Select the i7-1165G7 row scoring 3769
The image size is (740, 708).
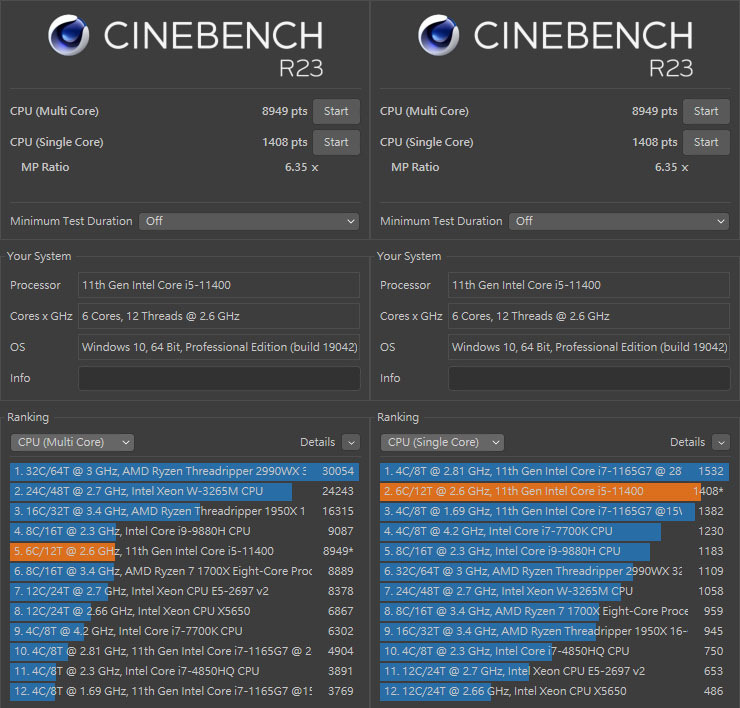pyautogui.click(x=185, y=691)
